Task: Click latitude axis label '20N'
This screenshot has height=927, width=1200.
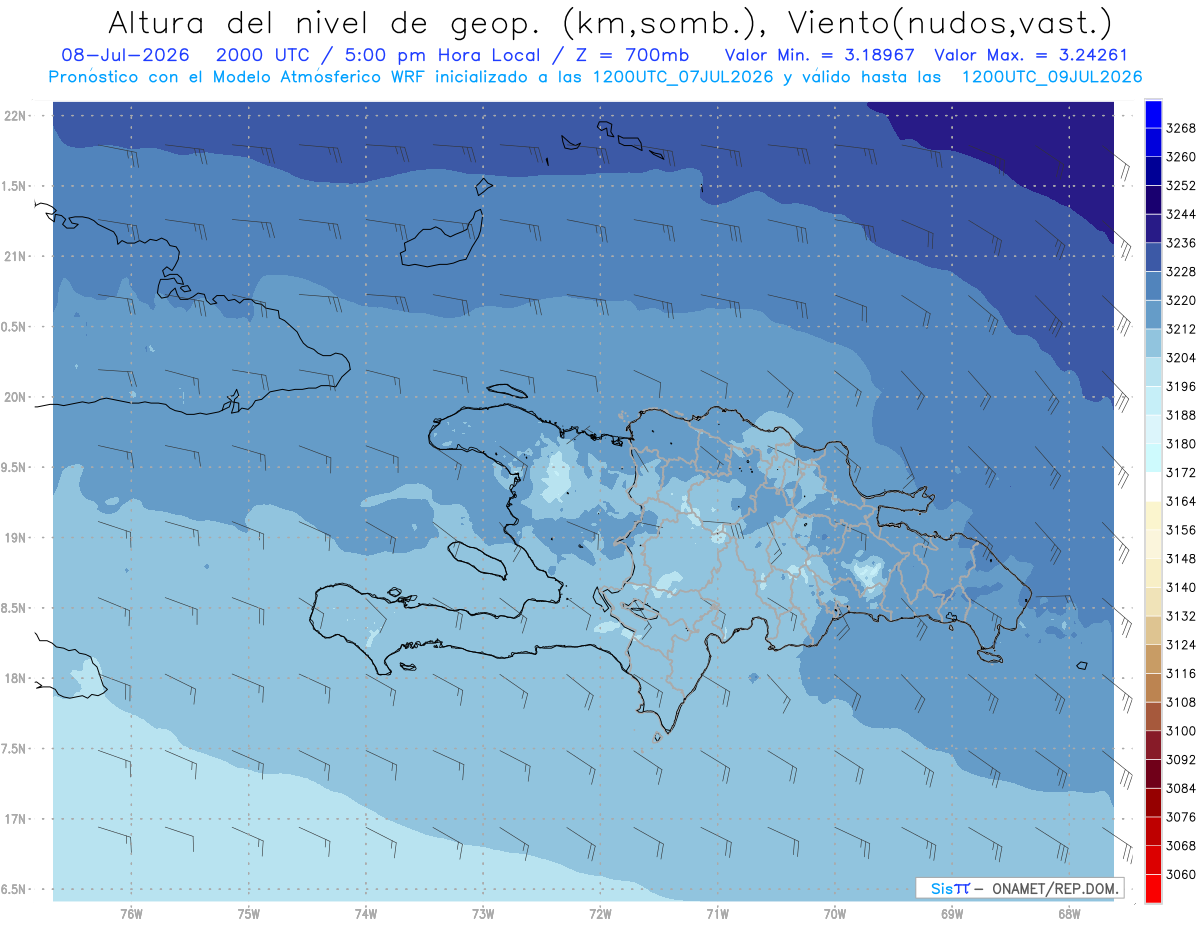Action: coord(16,397)
